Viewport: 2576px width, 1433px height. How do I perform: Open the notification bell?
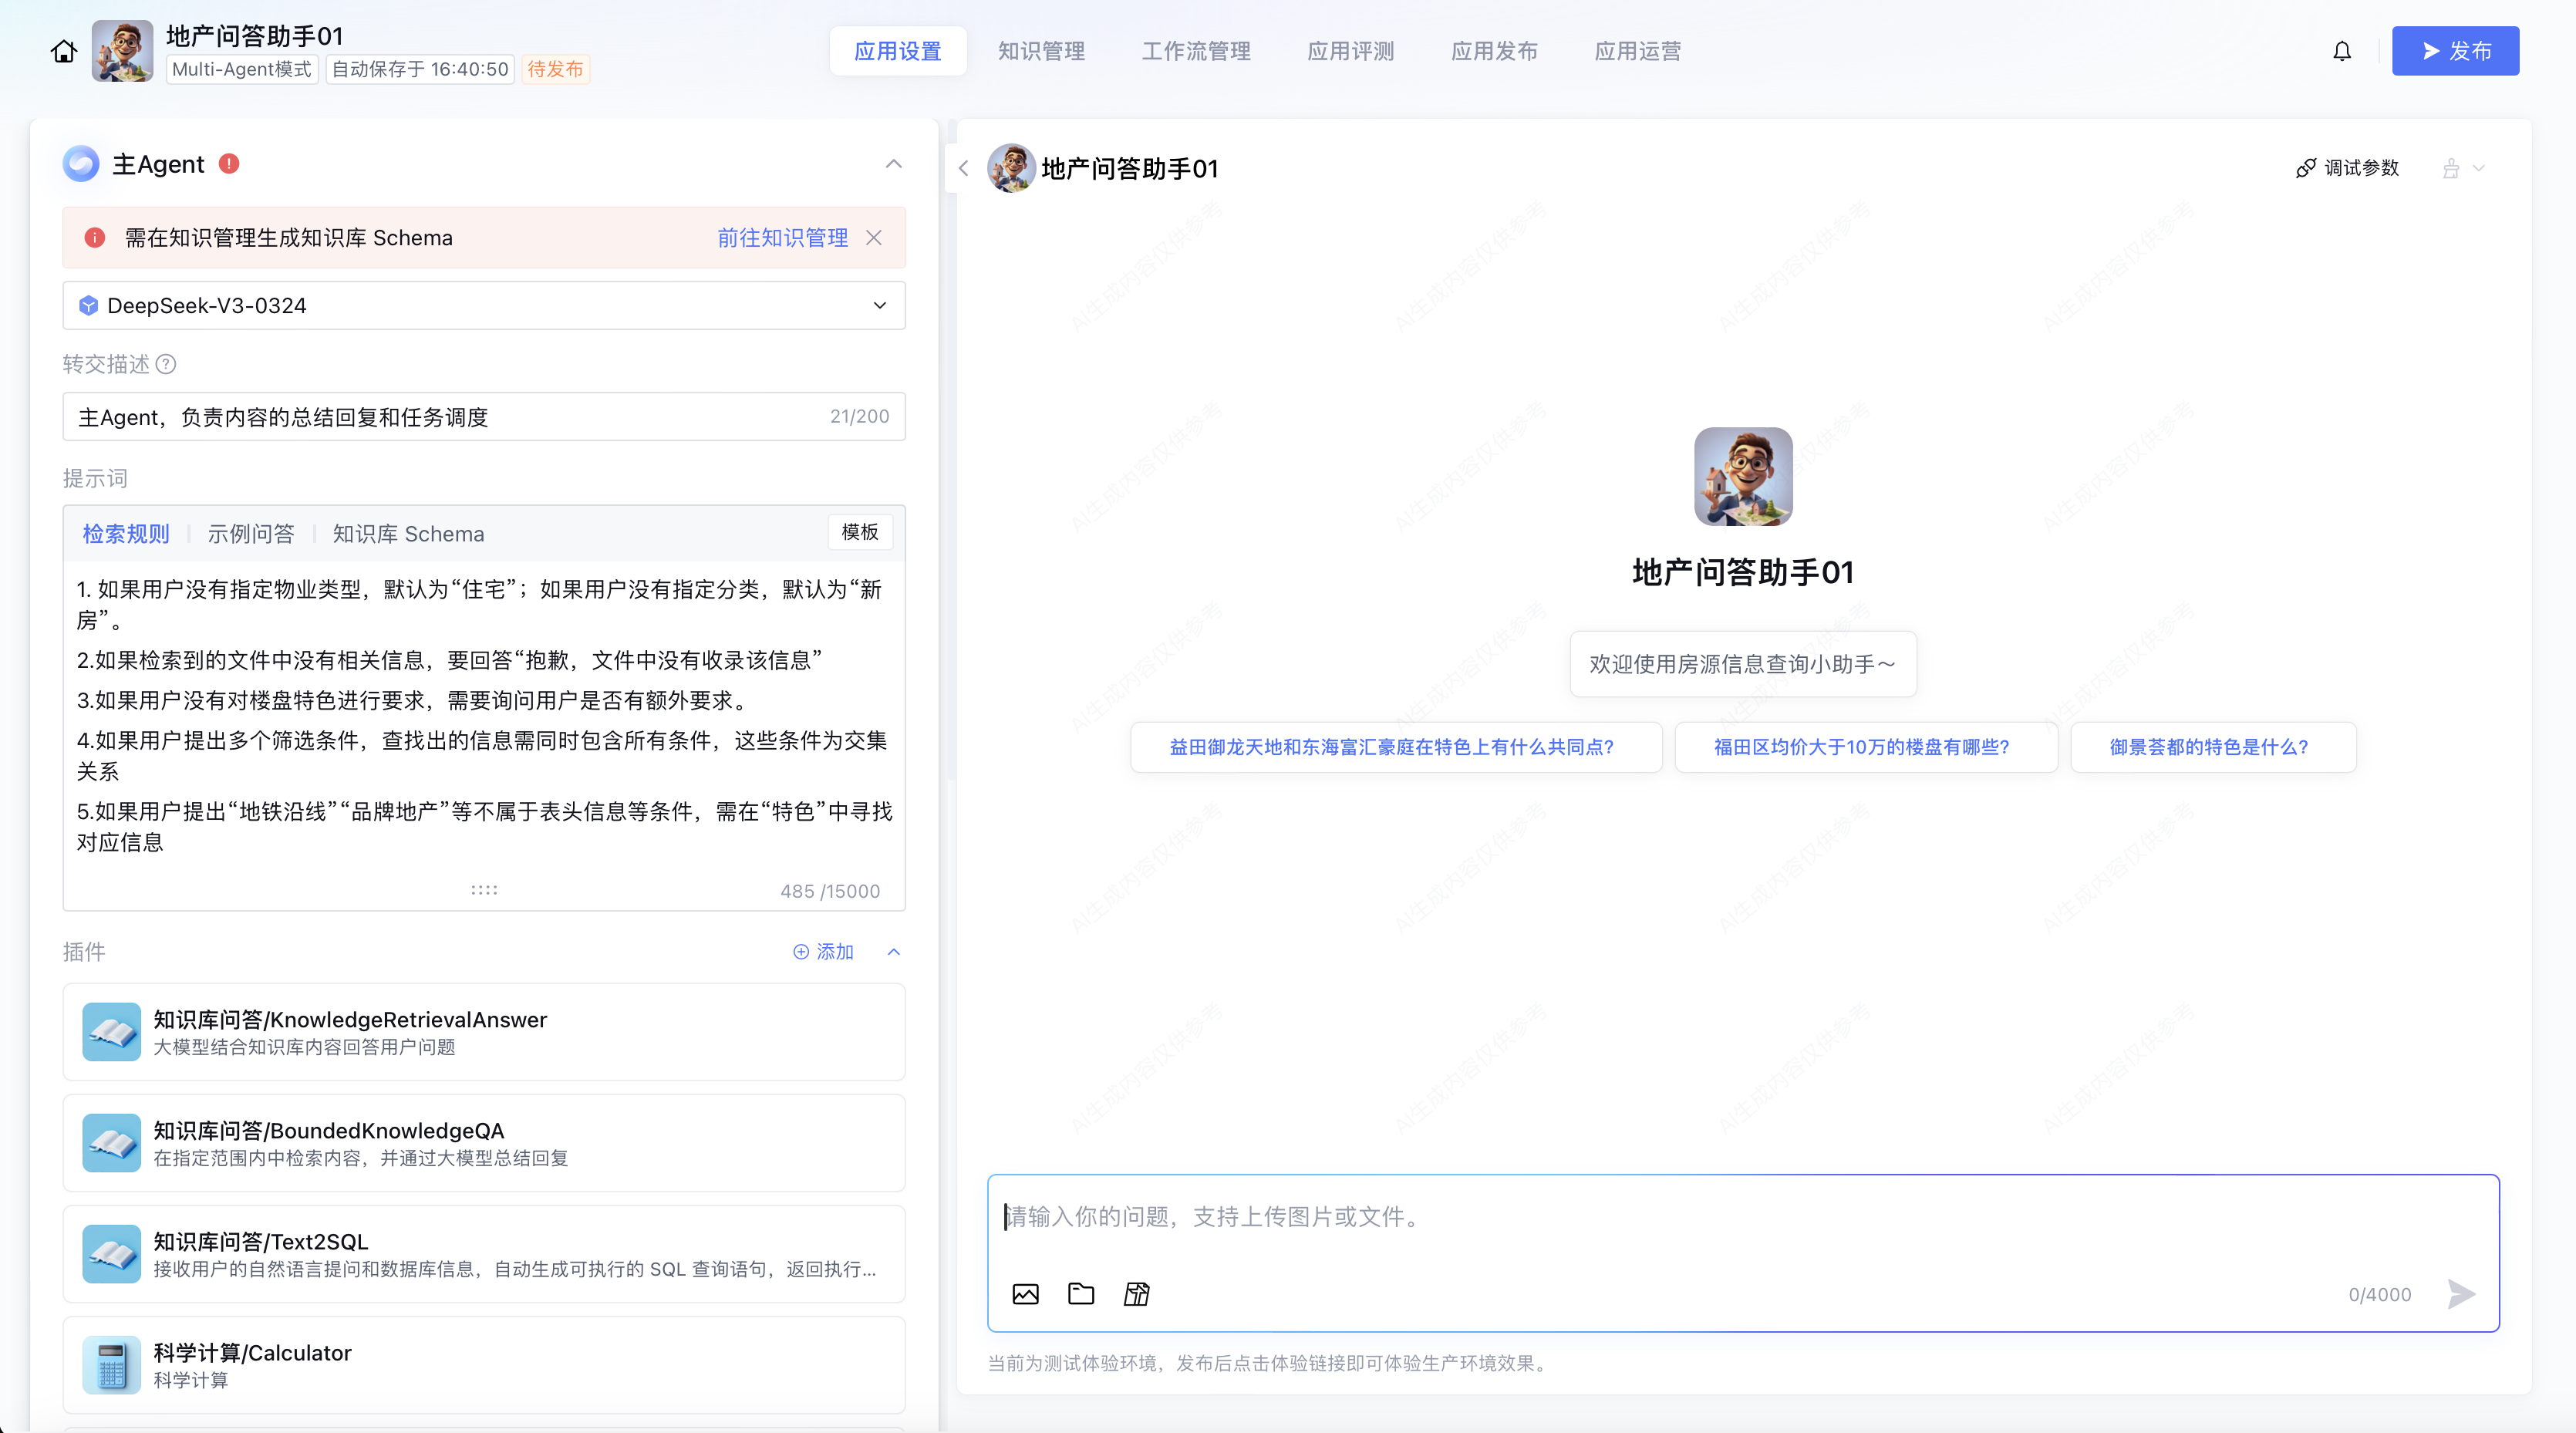(x=2342, y=51)
